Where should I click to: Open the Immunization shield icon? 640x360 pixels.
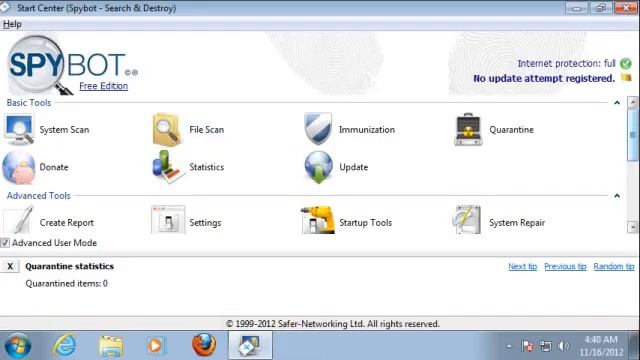pyautogui.click(x=318, y=129)
